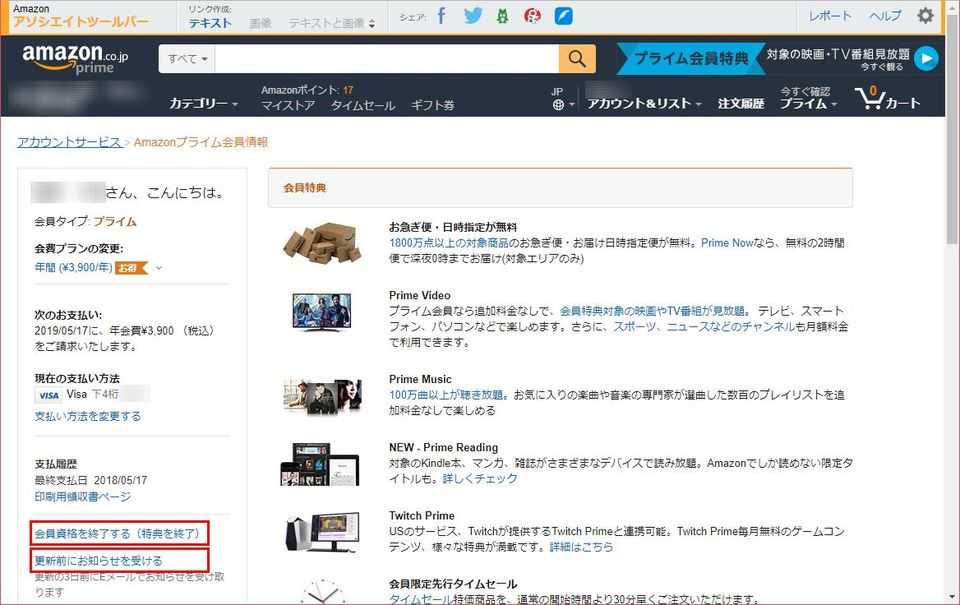Share via the Facebook icon
Image resolution: width=960 pixels, height=605 pixels.
(x=441, y=15)
